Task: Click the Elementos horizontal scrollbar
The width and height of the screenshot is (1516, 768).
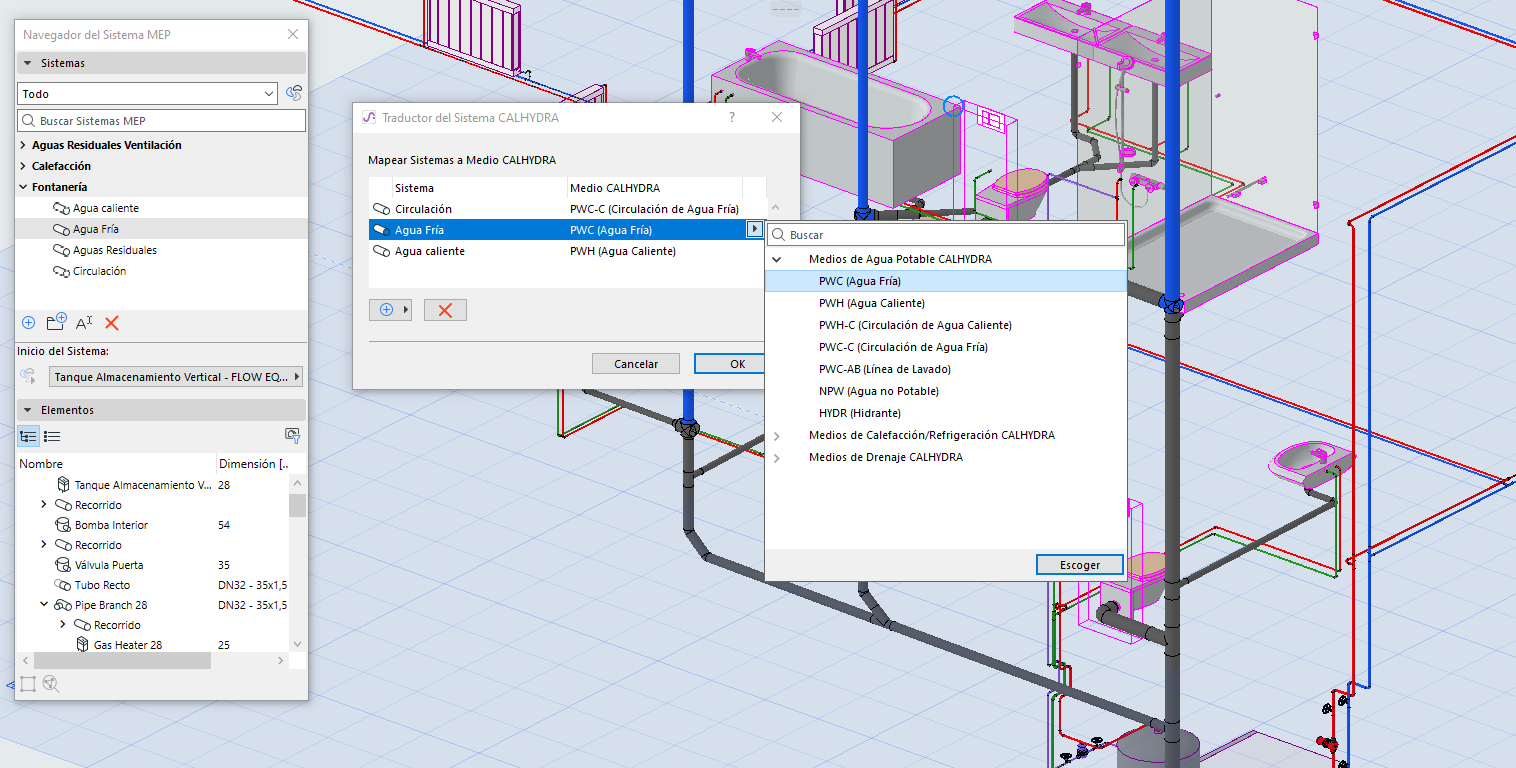Action: tap(122, 661)
